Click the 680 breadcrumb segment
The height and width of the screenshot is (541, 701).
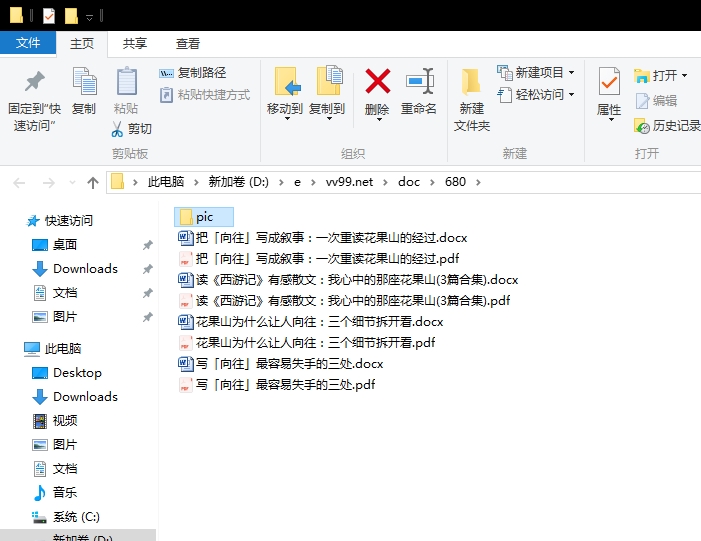pyautogui.click(x=455, y=182)
